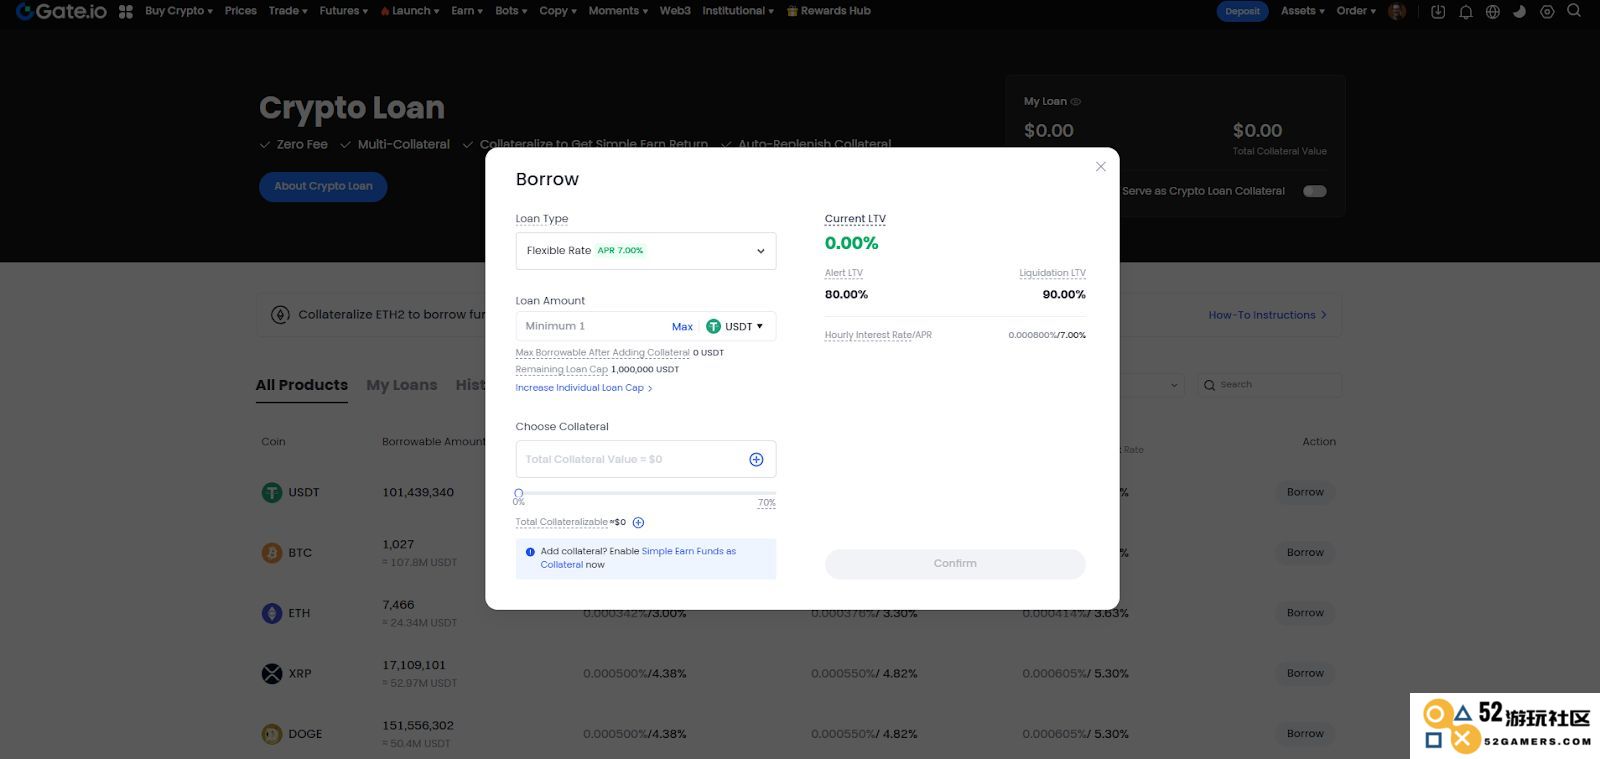This screenshot has width=1600, height=759.
Task: Close the Borrow dialog
Action: (x=1101, y=167)
